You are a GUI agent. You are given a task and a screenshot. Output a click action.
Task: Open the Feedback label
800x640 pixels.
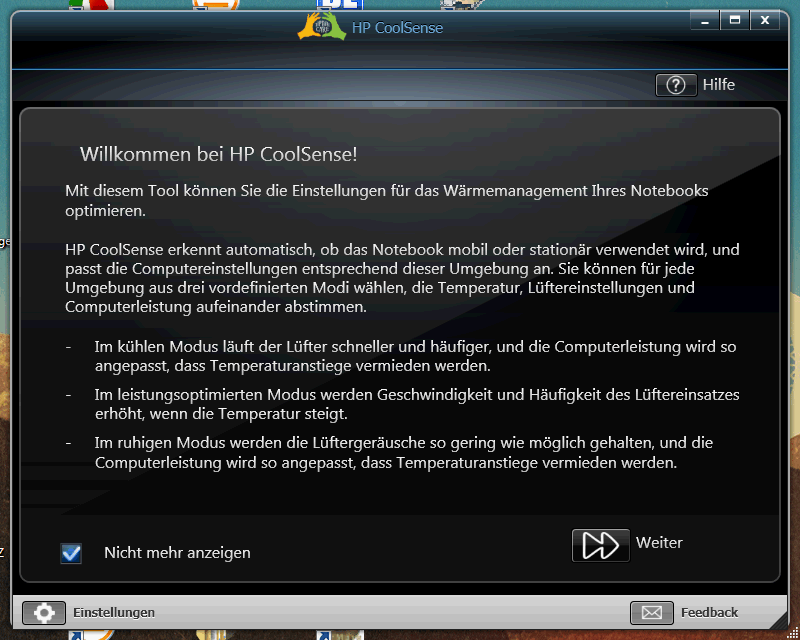[x=709, y=612]
